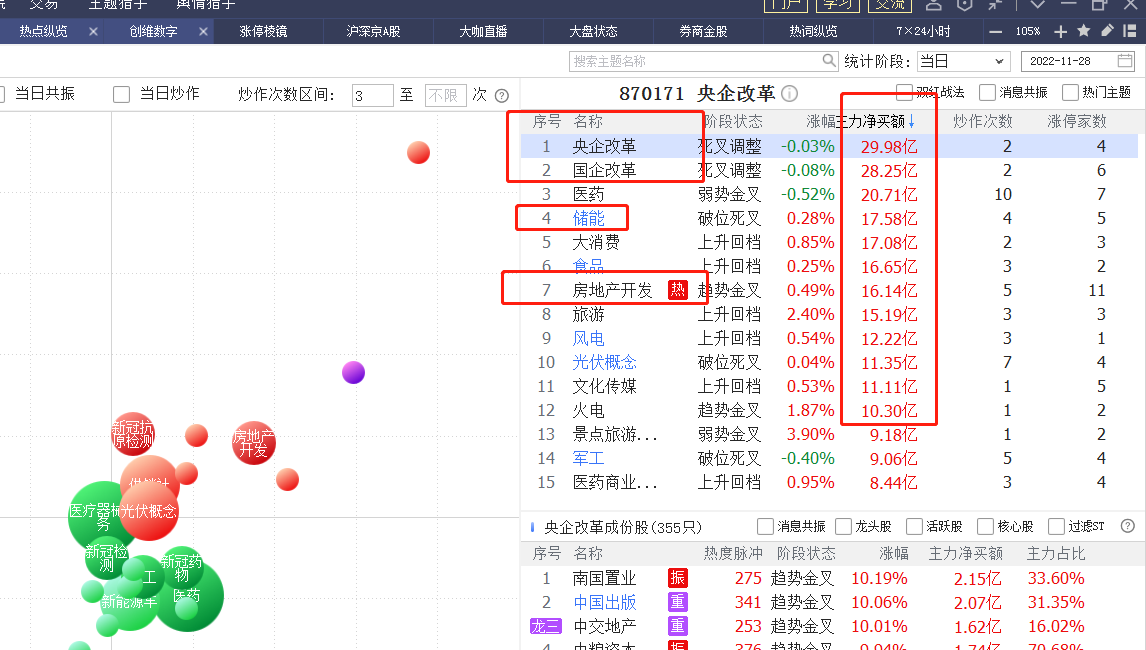Open the 风电 theme link

click(x=588, y=338)
